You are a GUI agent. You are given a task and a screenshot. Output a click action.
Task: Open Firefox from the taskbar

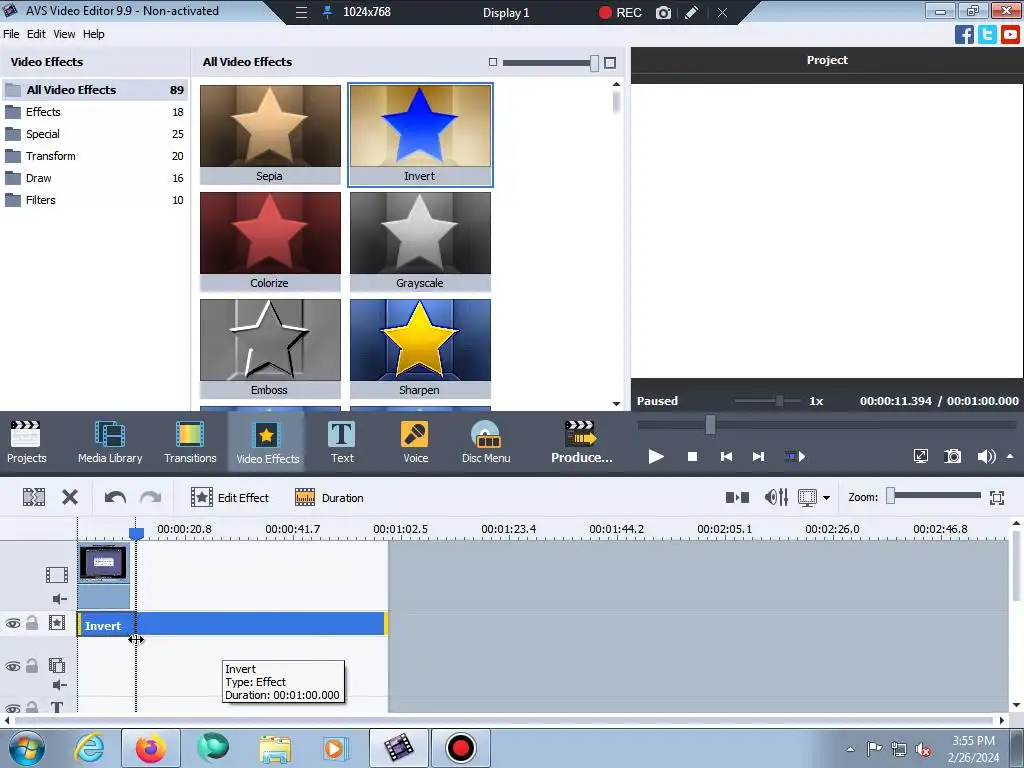tap(150, 748)
